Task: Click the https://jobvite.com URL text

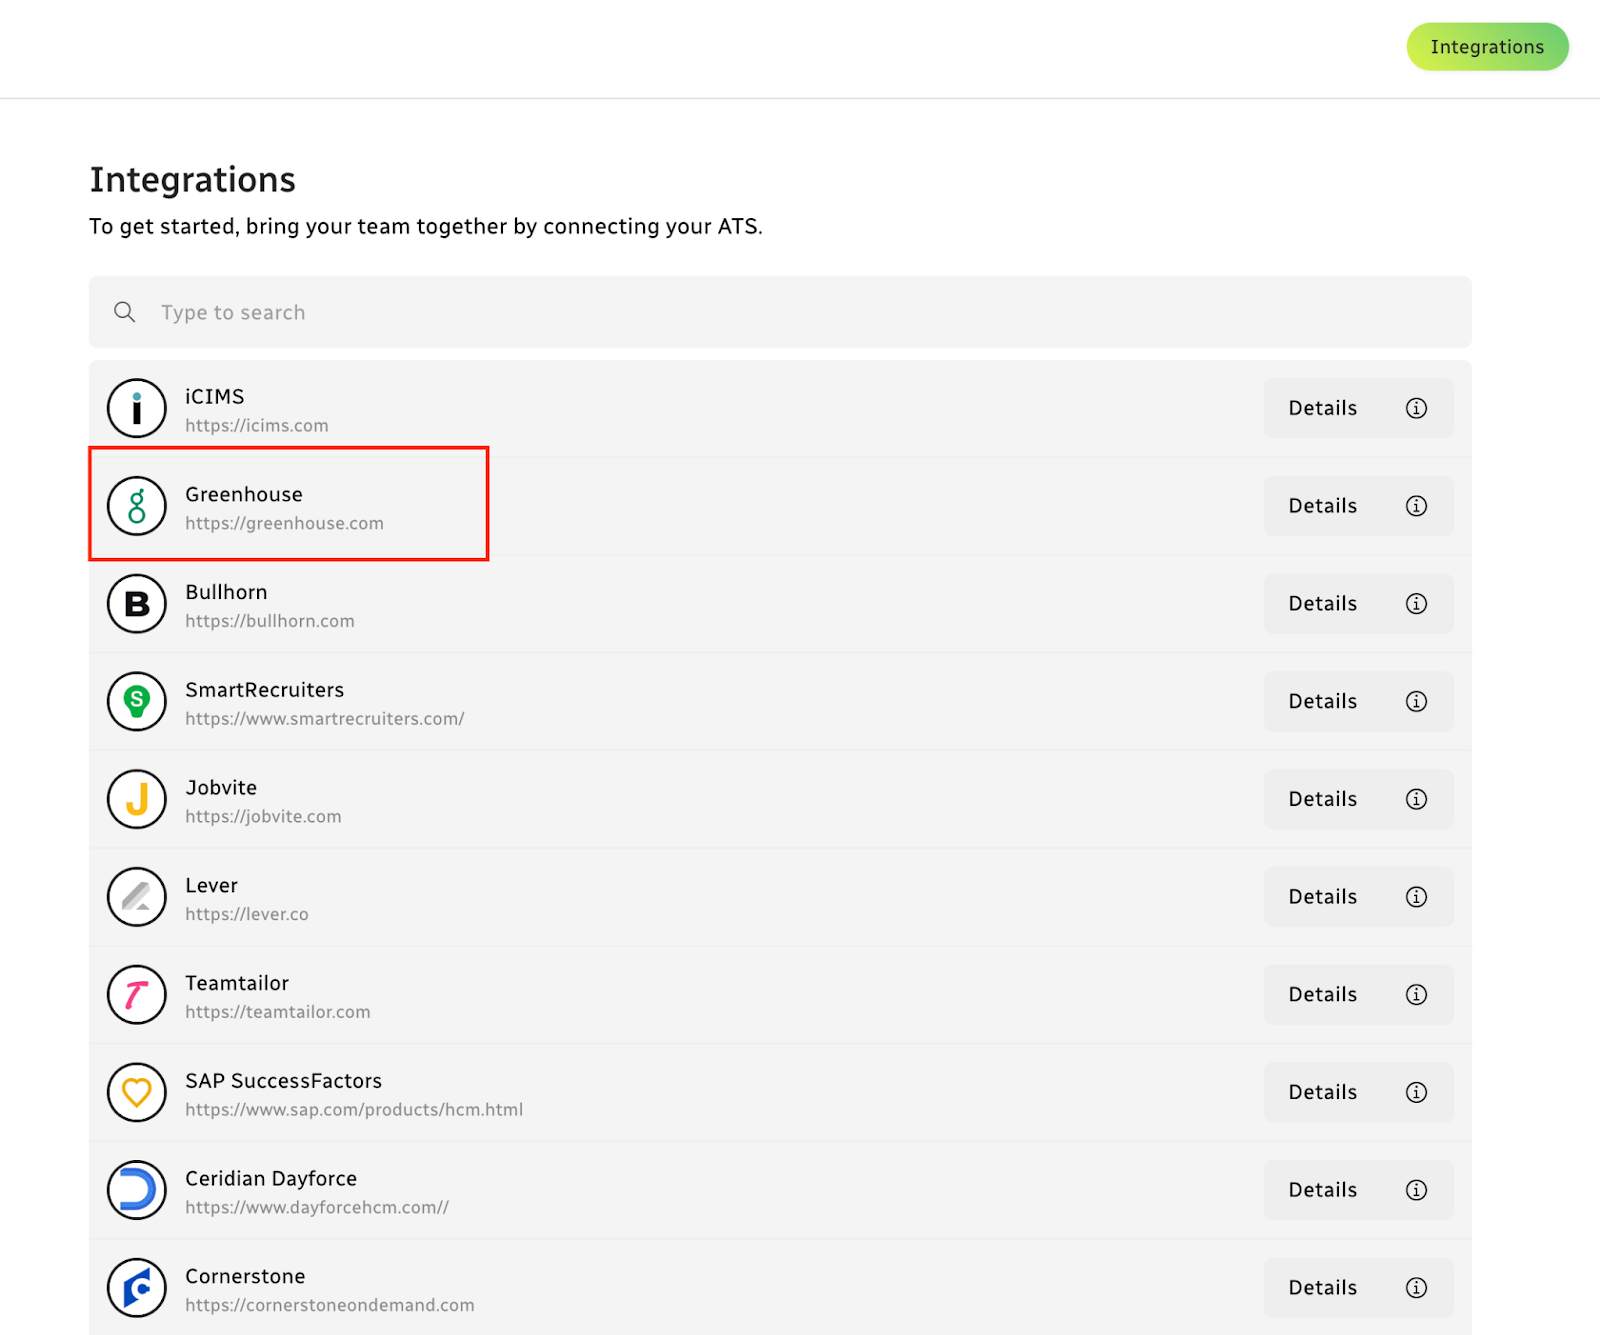Action: tap(263, 817)
